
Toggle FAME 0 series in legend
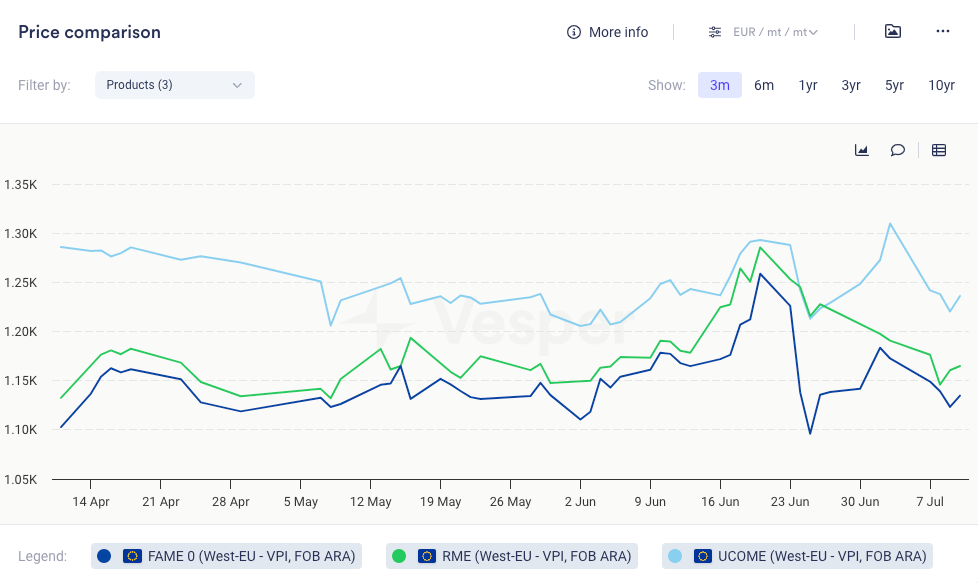[x=251, y=556]
